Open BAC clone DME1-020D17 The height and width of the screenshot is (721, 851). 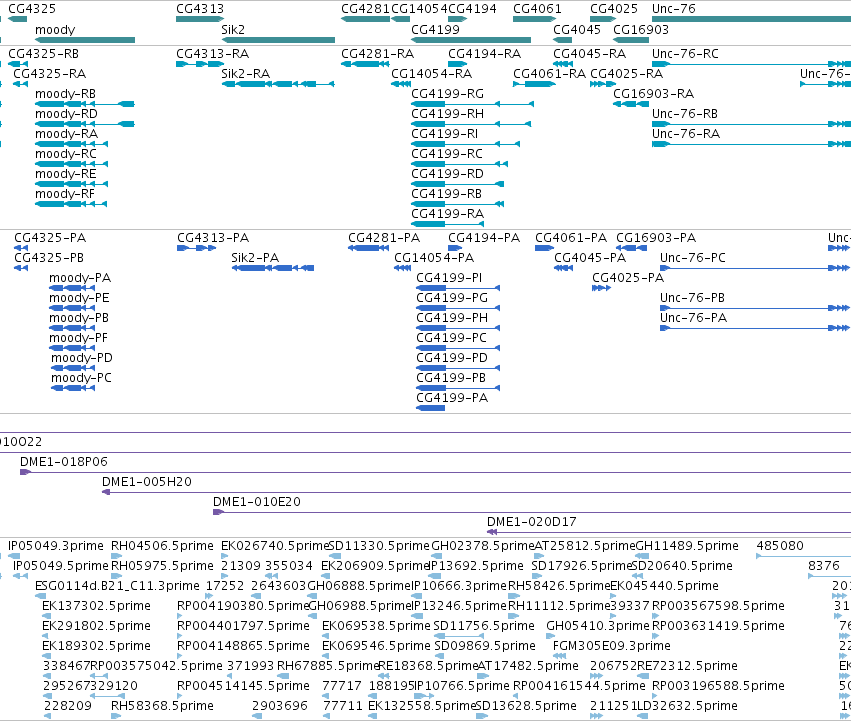669,532
